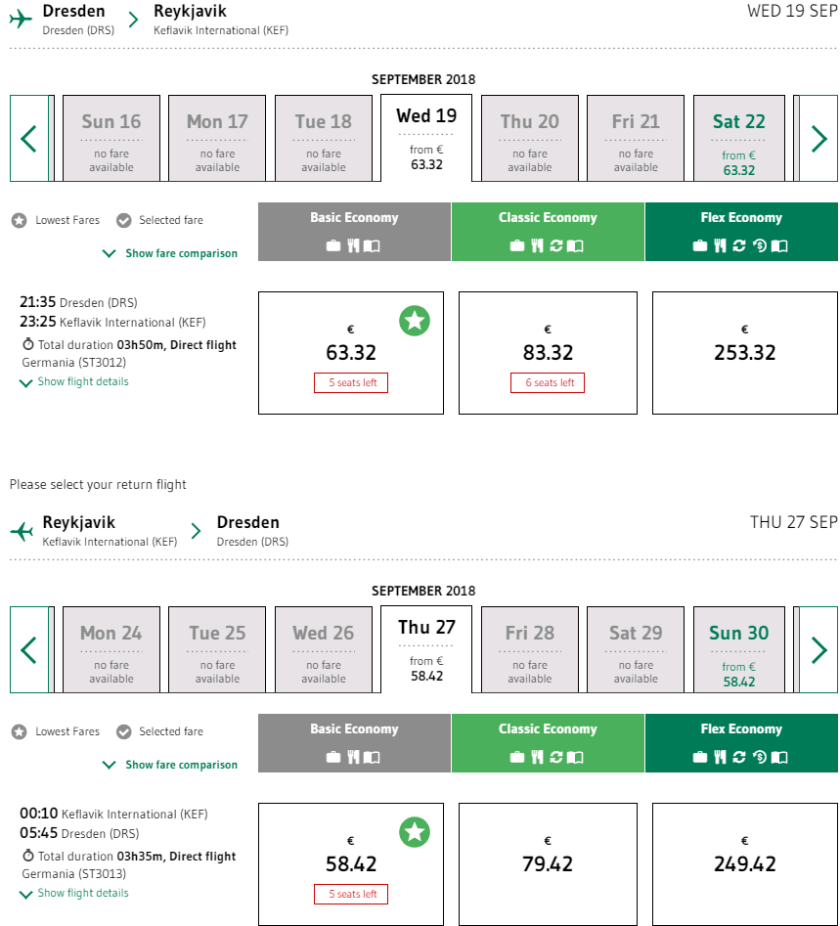This screenshot has width=840, height=926.
Task: Choose outbound Flex Economy fare €253.32
Action: pos(744,353)
